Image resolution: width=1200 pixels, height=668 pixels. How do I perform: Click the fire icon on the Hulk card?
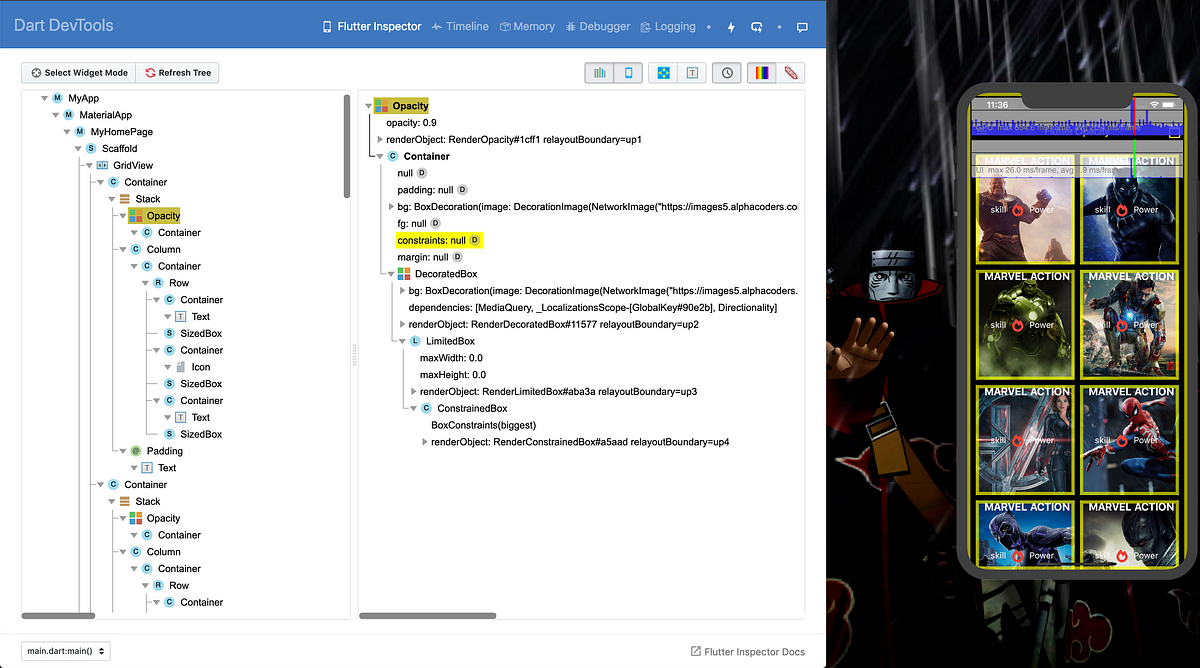click(1018, 325)
